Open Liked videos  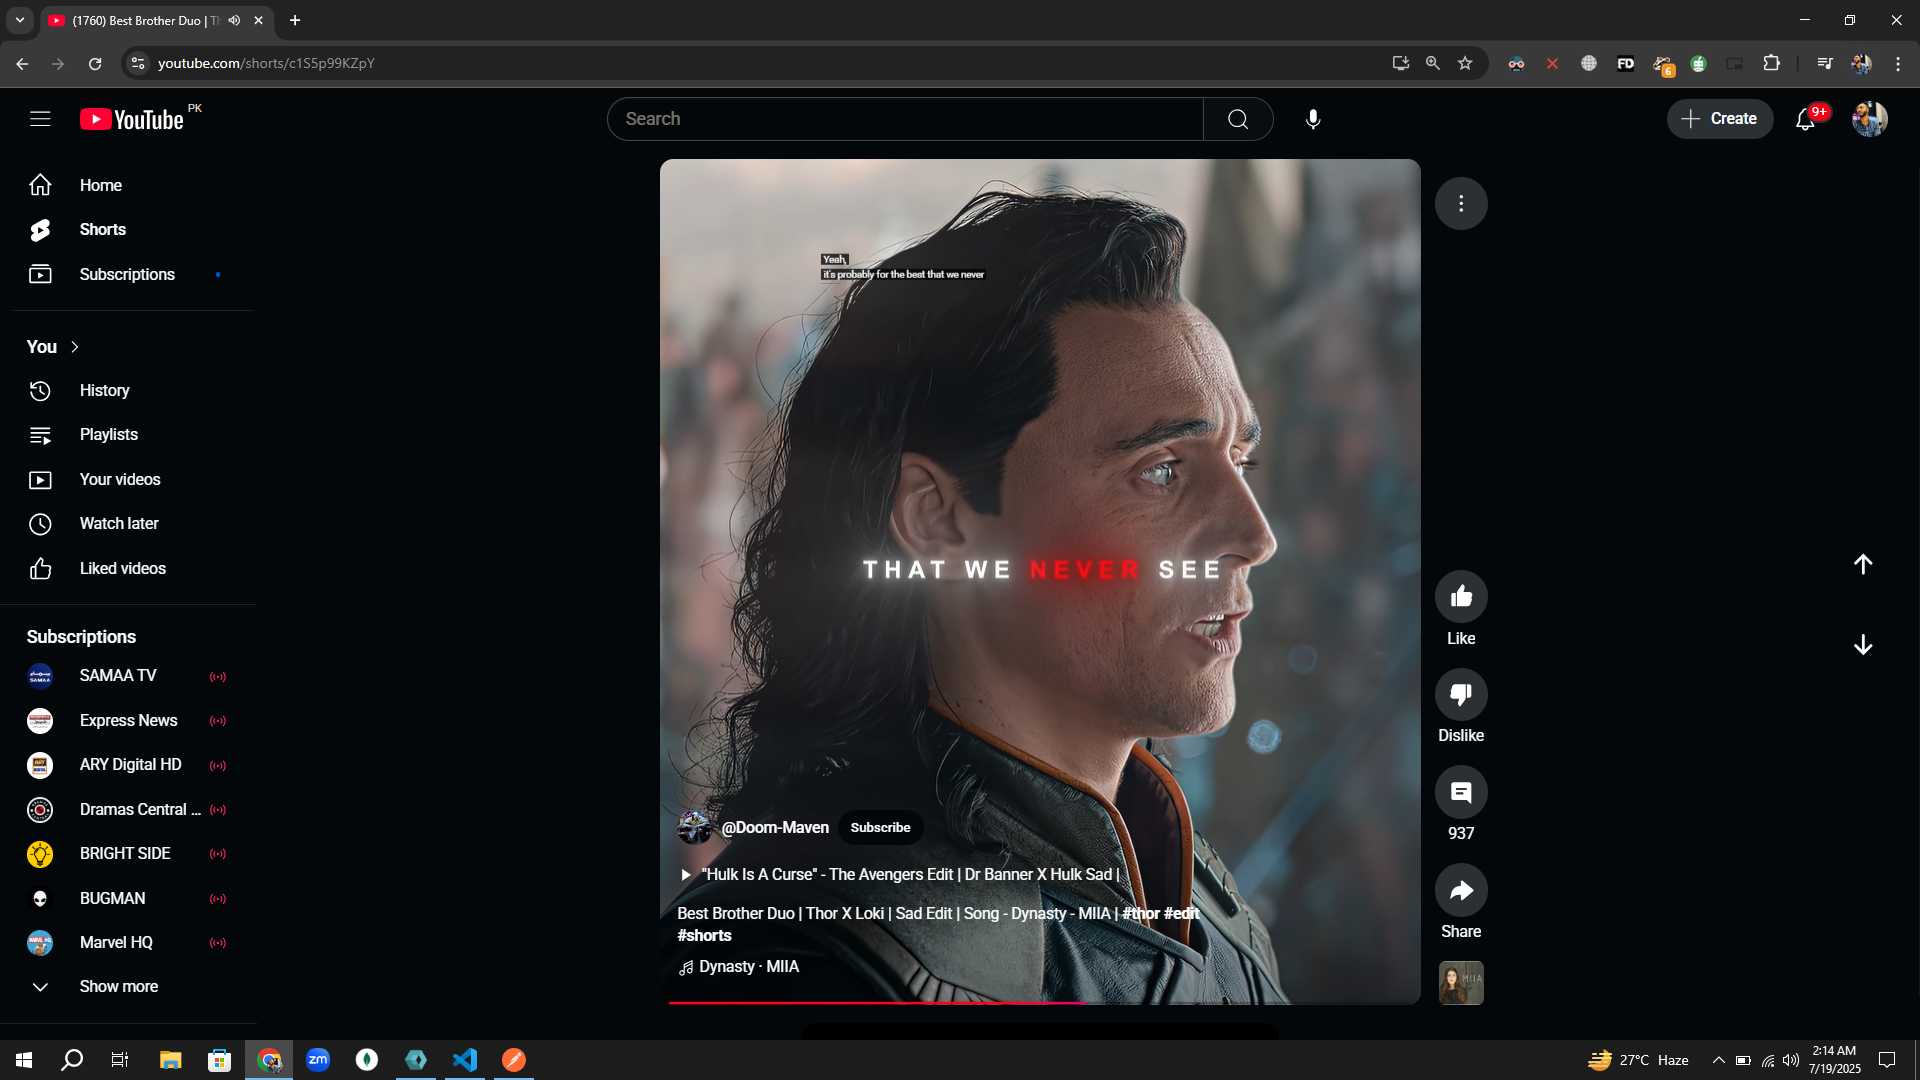tap(128, 569)
